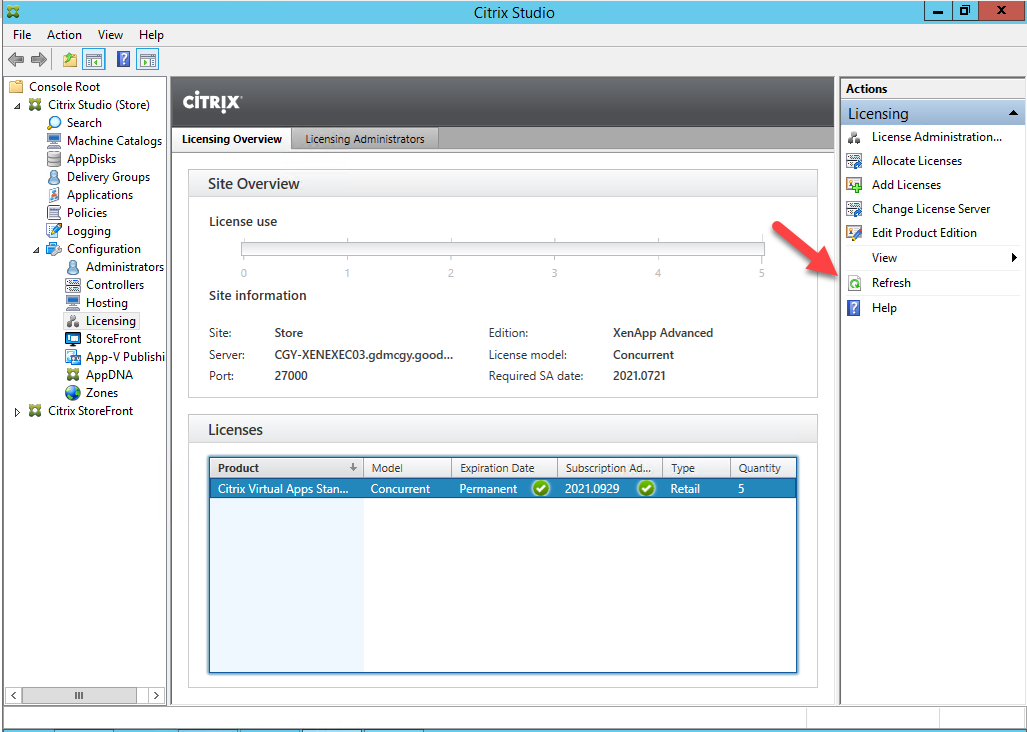Viewport: 1027px width, 732px height.
Task: Click Change License Server action
Action: (931, 210)
